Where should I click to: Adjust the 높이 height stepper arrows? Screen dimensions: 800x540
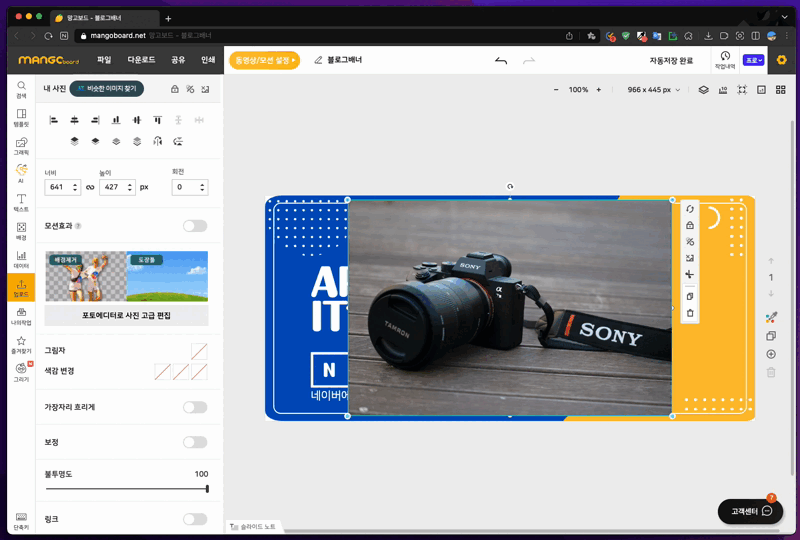tap(130, 187)
